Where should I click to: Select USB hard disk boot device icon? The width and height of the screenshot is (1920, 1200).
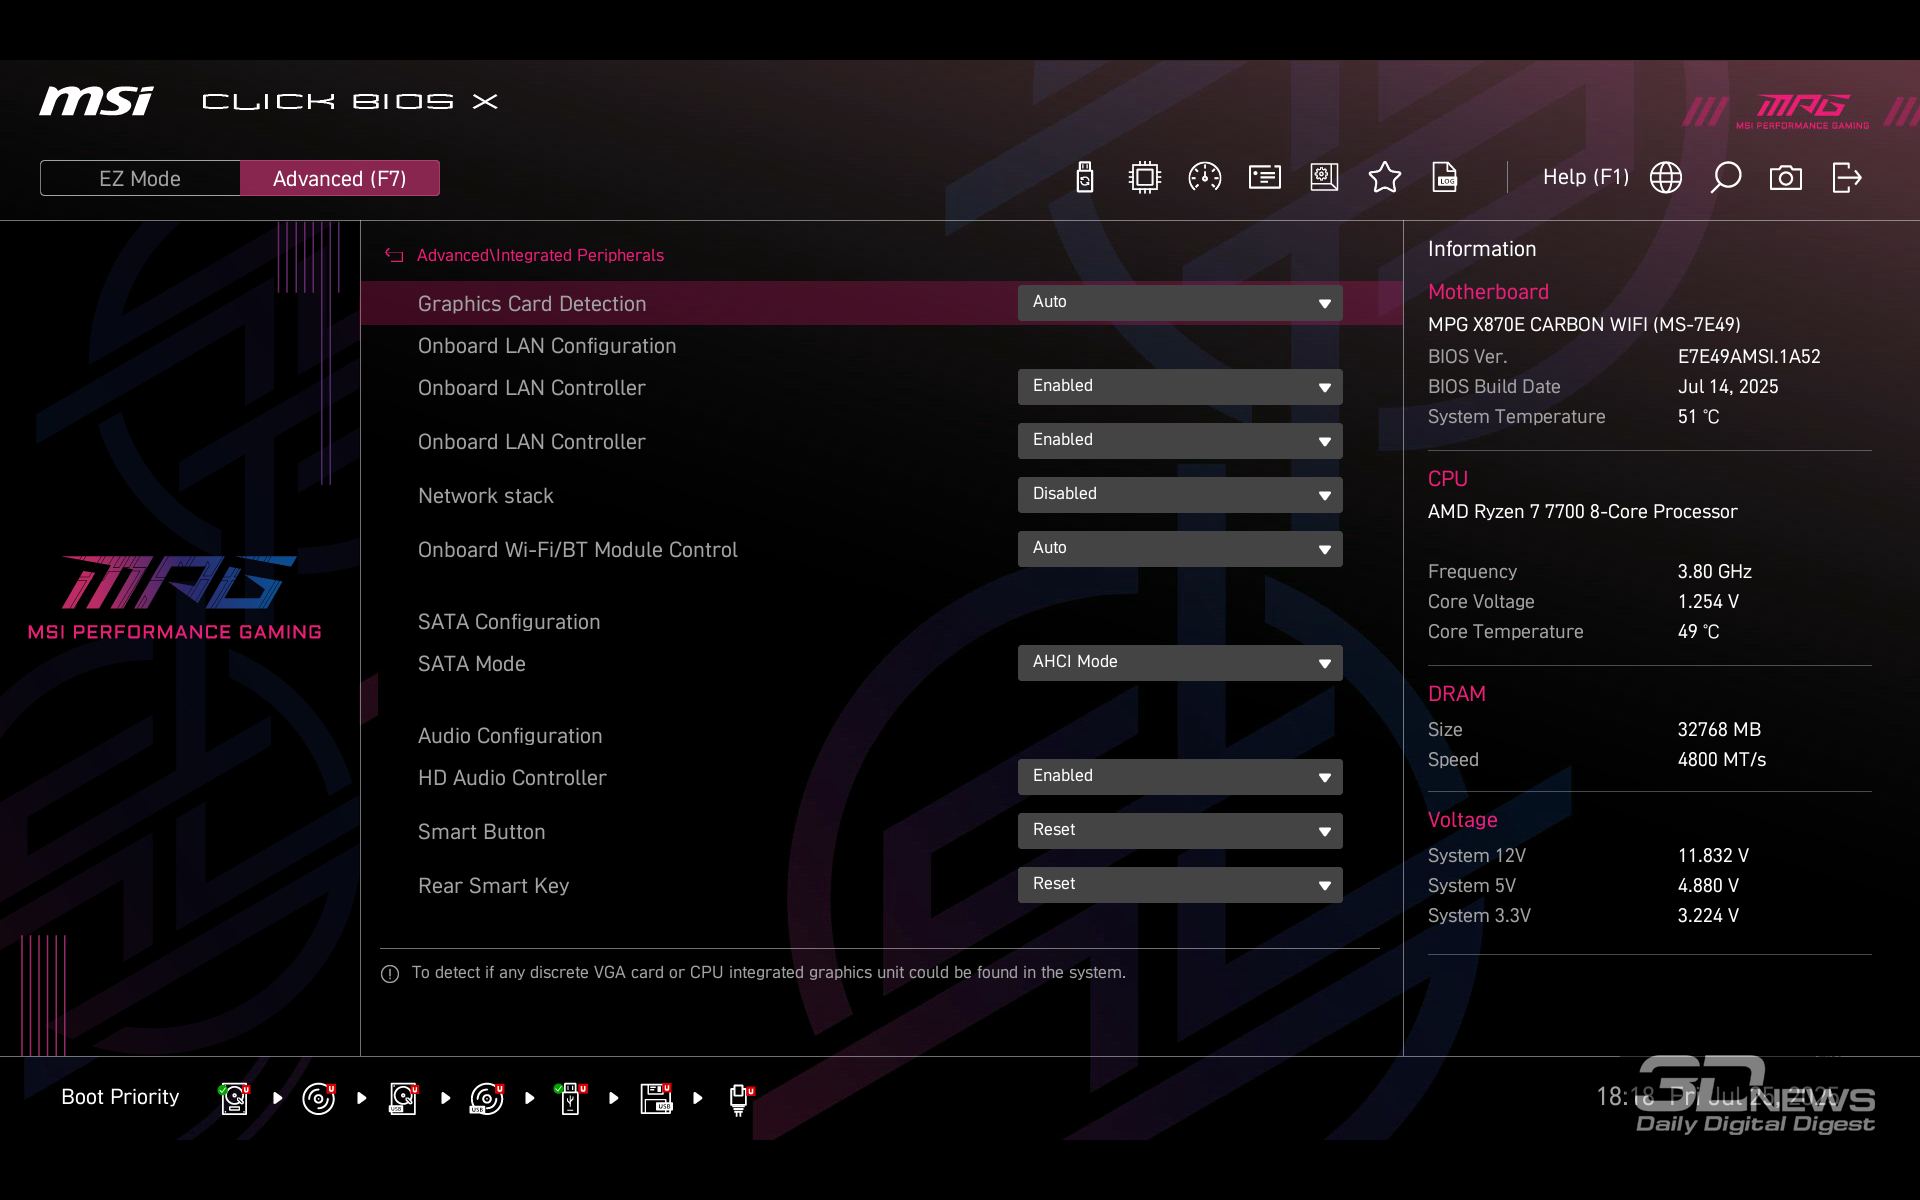pos(403,1098)
